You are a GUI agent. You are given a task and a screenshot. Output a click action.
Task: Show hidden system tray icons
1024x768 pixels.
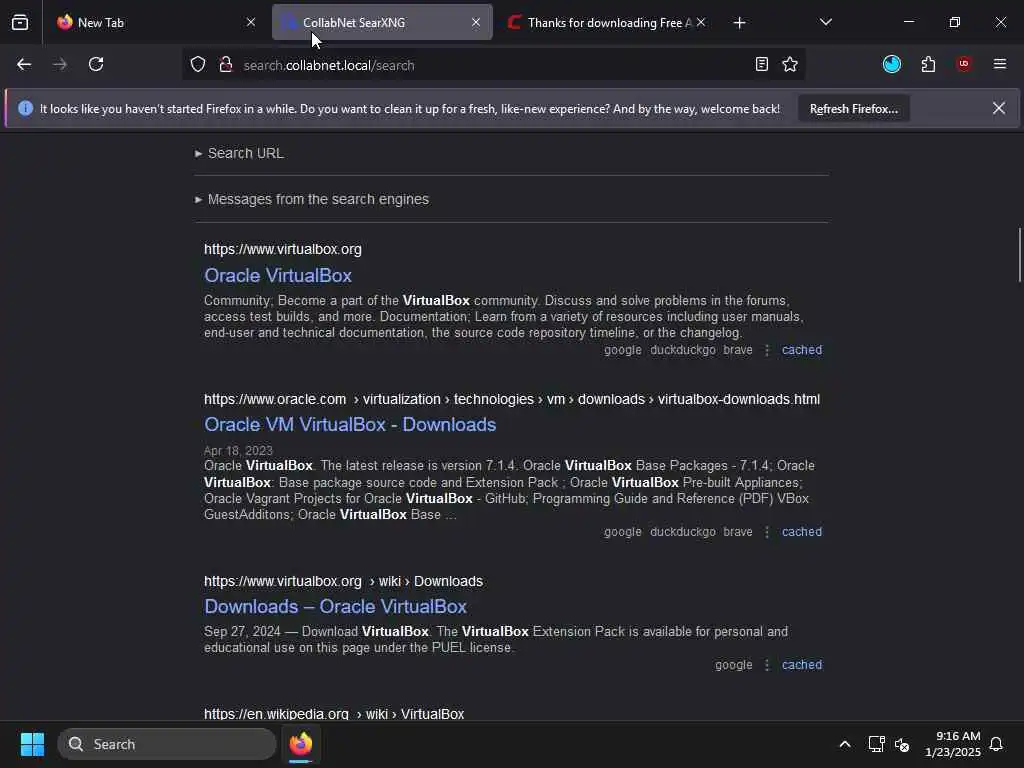point(844,744)
